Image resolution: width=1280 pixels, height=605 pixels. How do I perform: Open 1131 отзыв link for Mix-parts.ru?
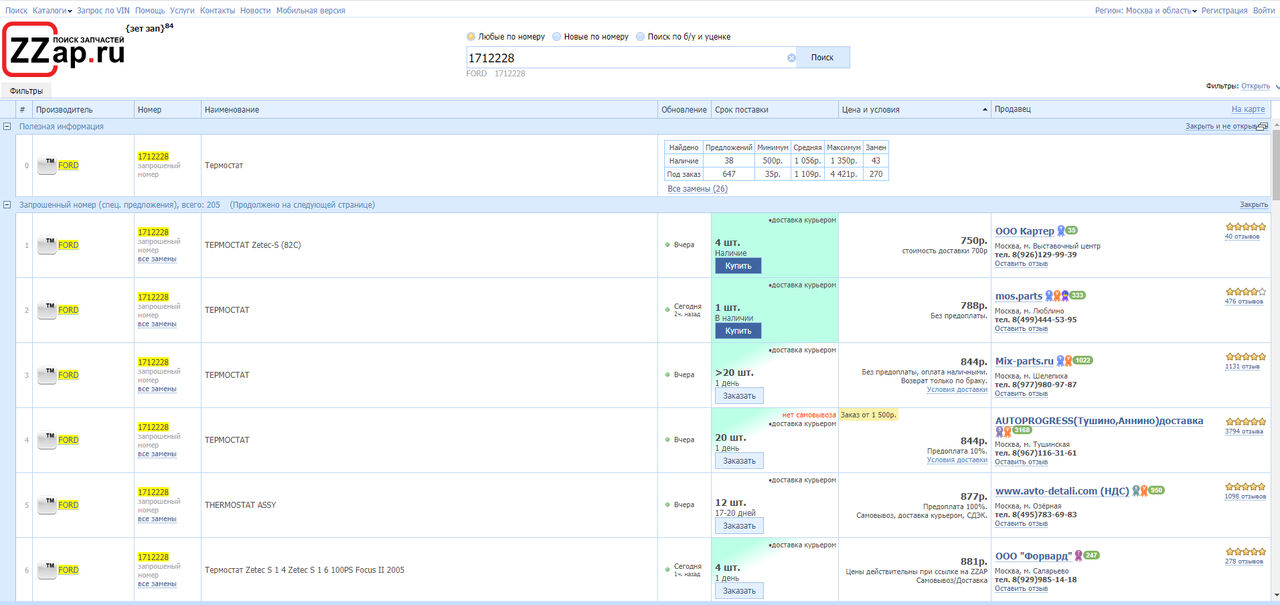(1243, 367)
